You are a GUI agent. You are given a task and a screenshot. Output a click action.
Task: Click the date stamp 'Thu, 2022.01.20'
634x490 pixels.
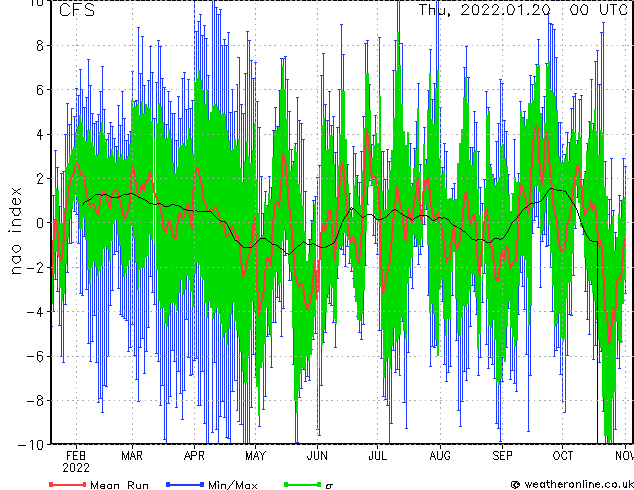point(484,10)
